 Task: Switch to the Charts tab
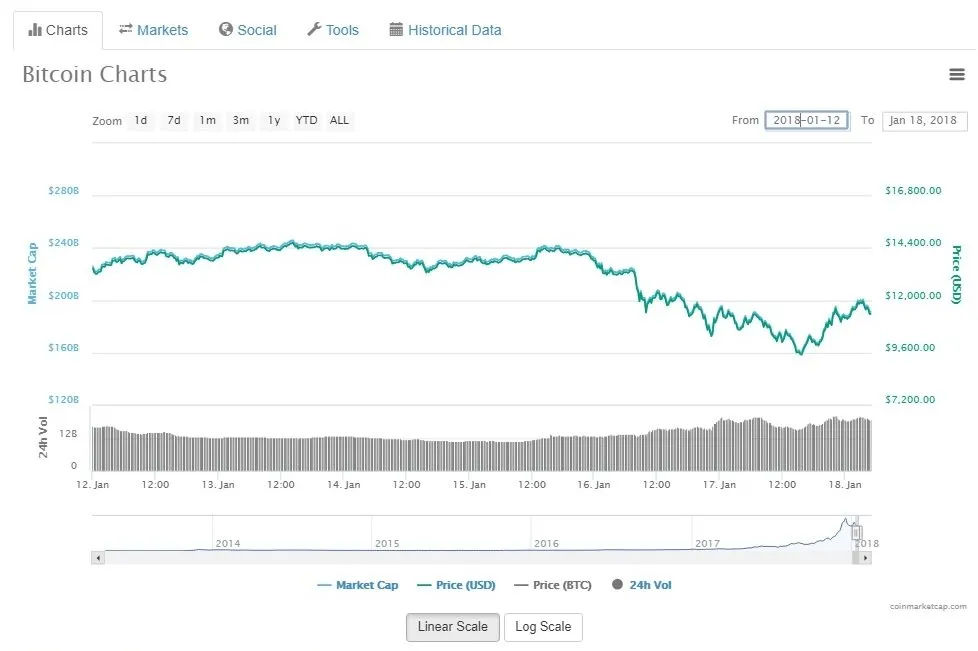point(58,30)
